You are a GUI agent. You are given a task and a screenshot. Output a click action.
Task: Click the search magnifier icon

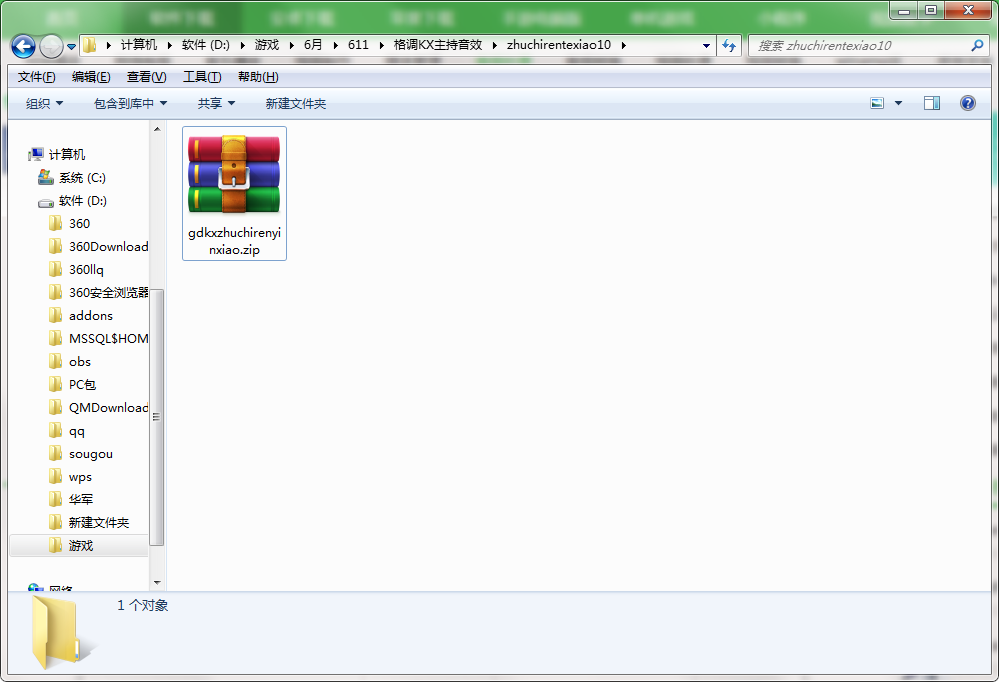[x=977, y=45]
